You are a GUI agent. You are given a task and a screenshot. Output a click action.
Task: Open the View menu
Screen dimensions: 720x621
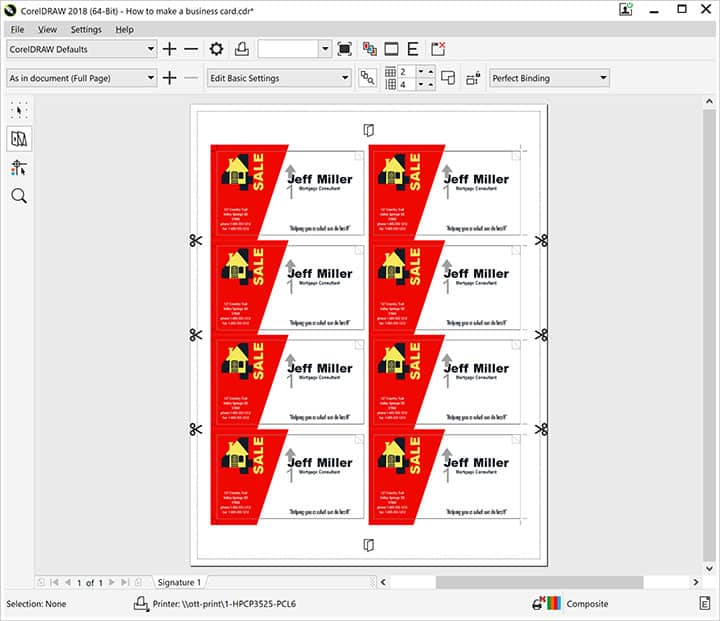[x=47, y=30]
